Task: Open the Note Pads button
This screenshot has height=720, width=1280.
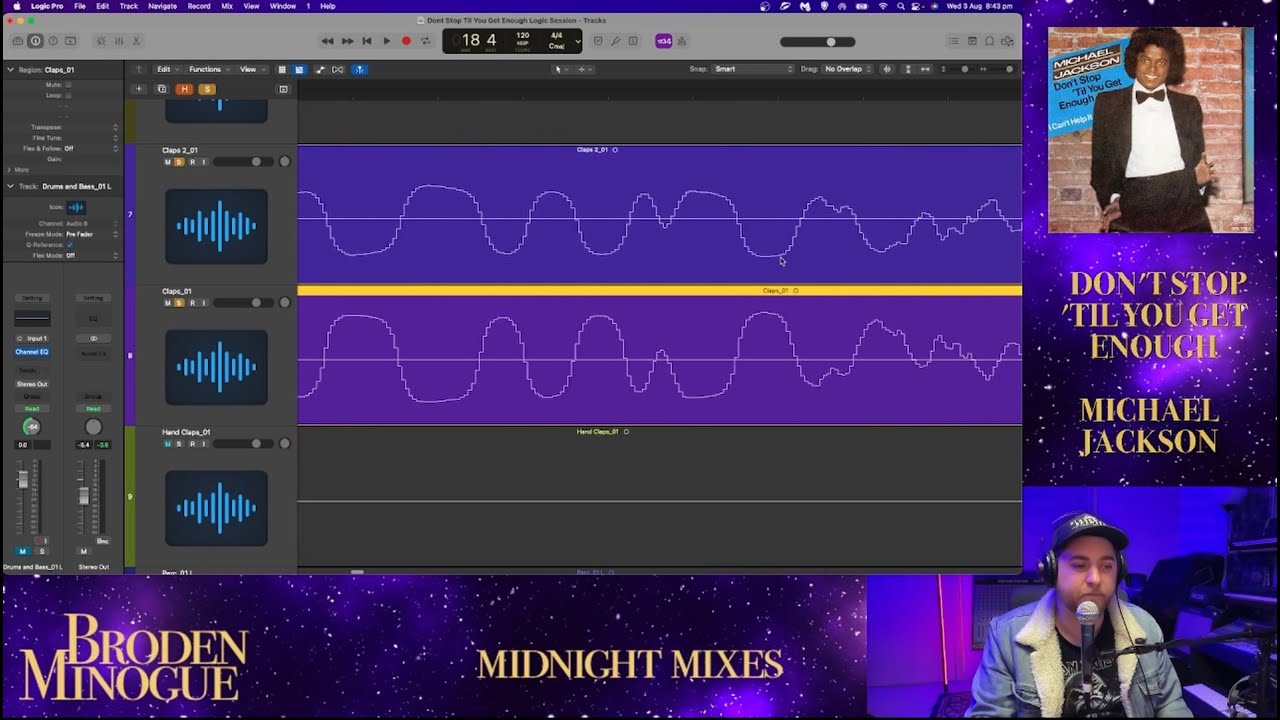Action: pos(972,41)
